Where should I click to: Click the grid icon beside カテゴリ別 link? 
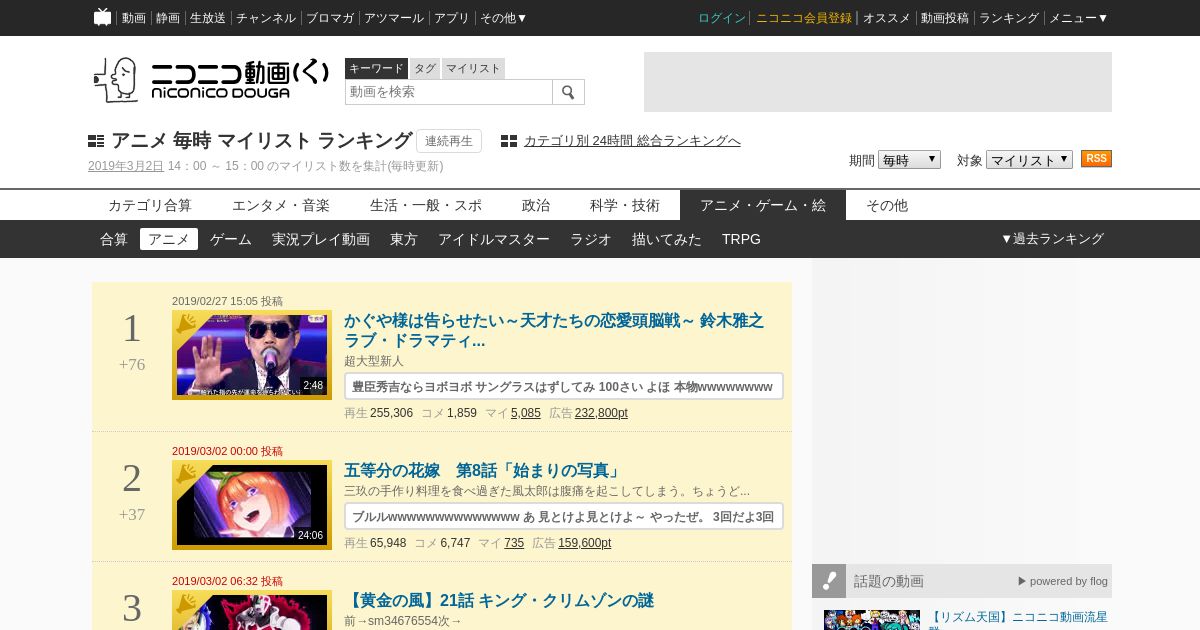509,141
